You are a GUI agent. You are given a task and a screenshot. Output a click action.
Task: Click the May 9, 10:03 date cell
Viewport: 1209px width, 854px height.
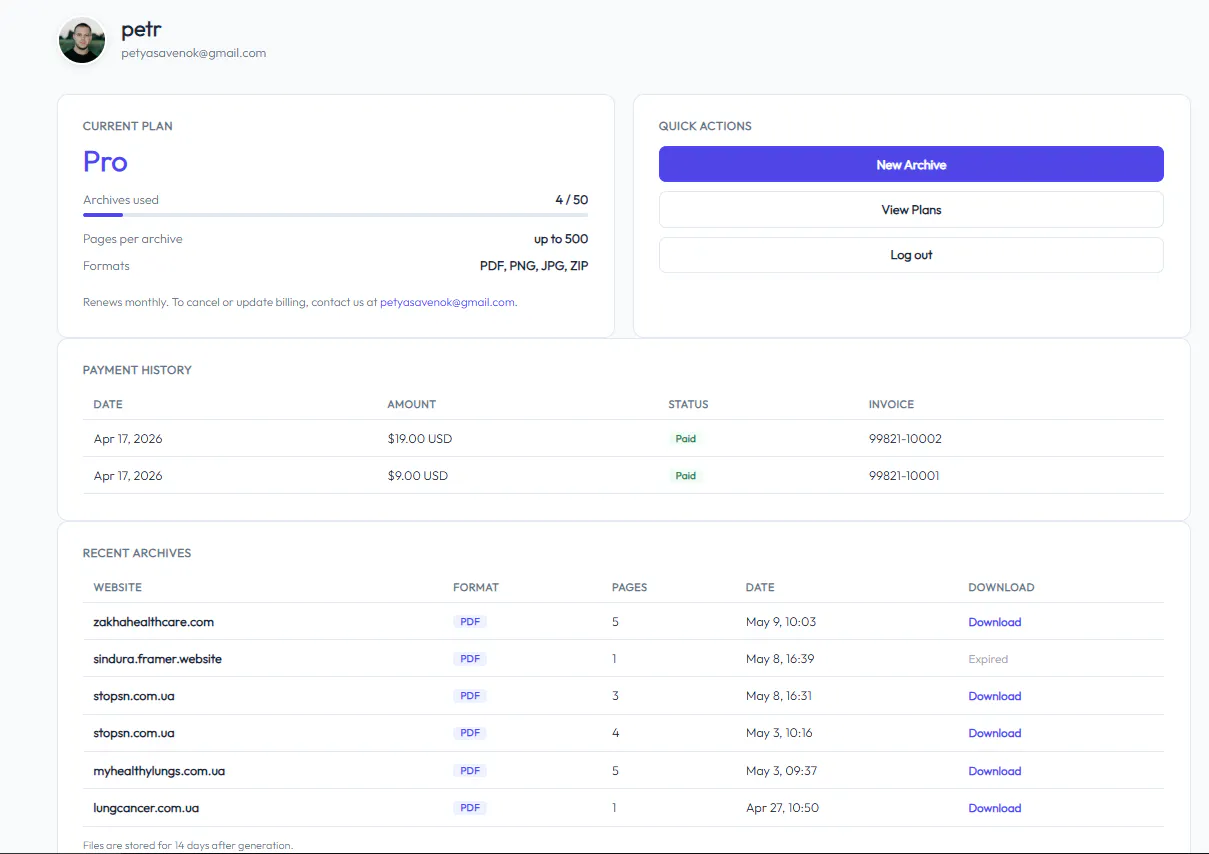[x=781, y=622]
